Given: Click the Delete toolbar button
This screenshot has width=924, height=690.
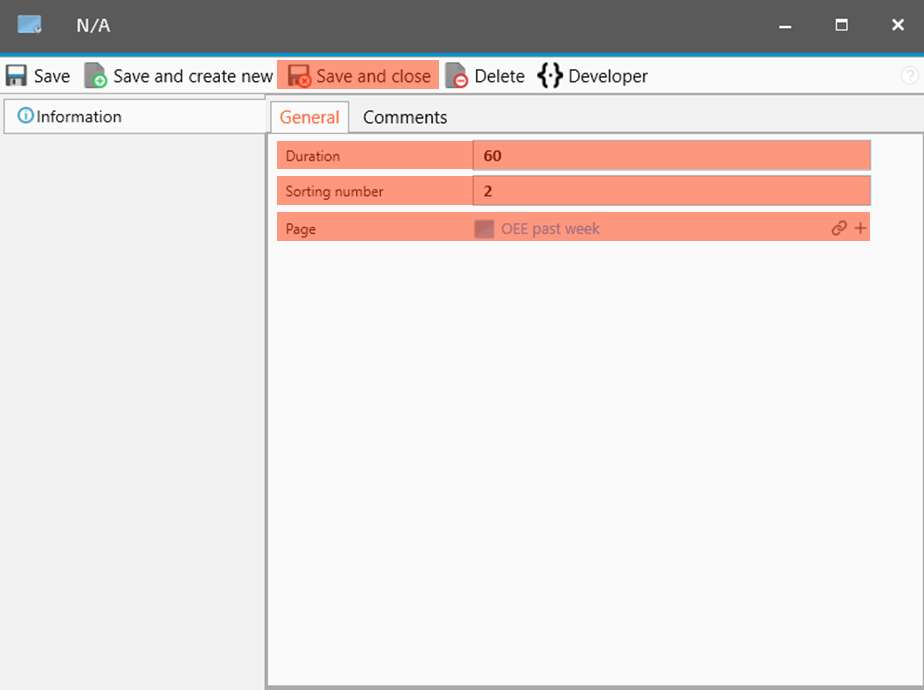Looking at the screenshot, I should [x=486, y=76].
